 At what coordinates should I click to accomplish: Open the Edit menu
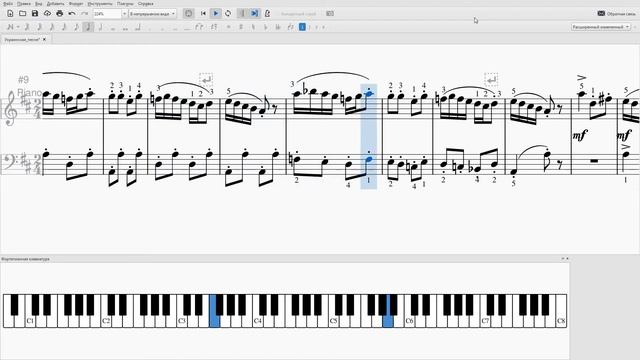click(24, 3)
